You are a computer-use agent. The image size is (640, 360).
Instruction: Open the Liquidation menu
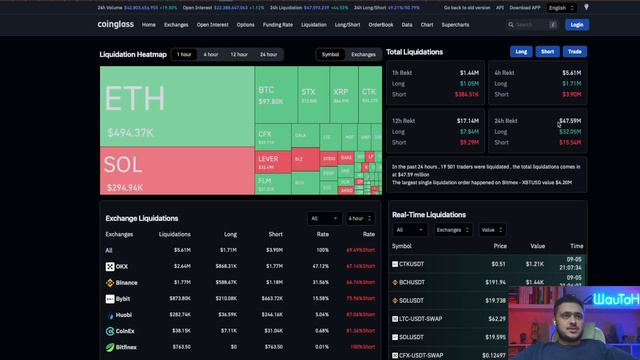pyautogui.click(x=313, y=25)
